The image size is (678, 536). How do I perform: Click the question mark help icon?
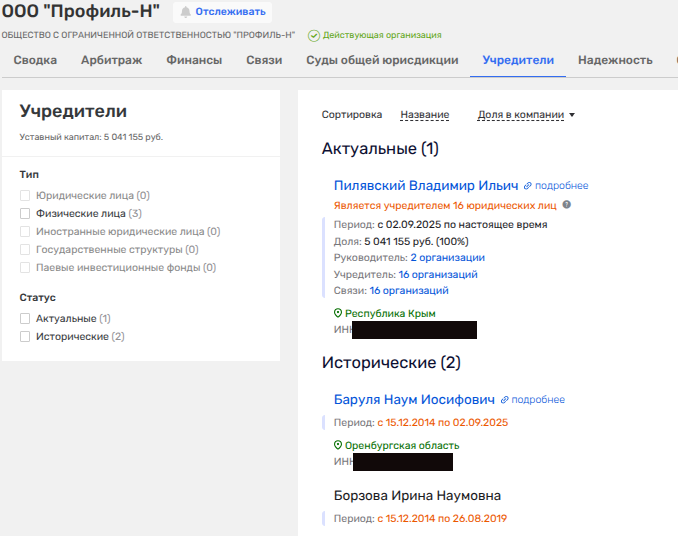click(x=567, y=205)
